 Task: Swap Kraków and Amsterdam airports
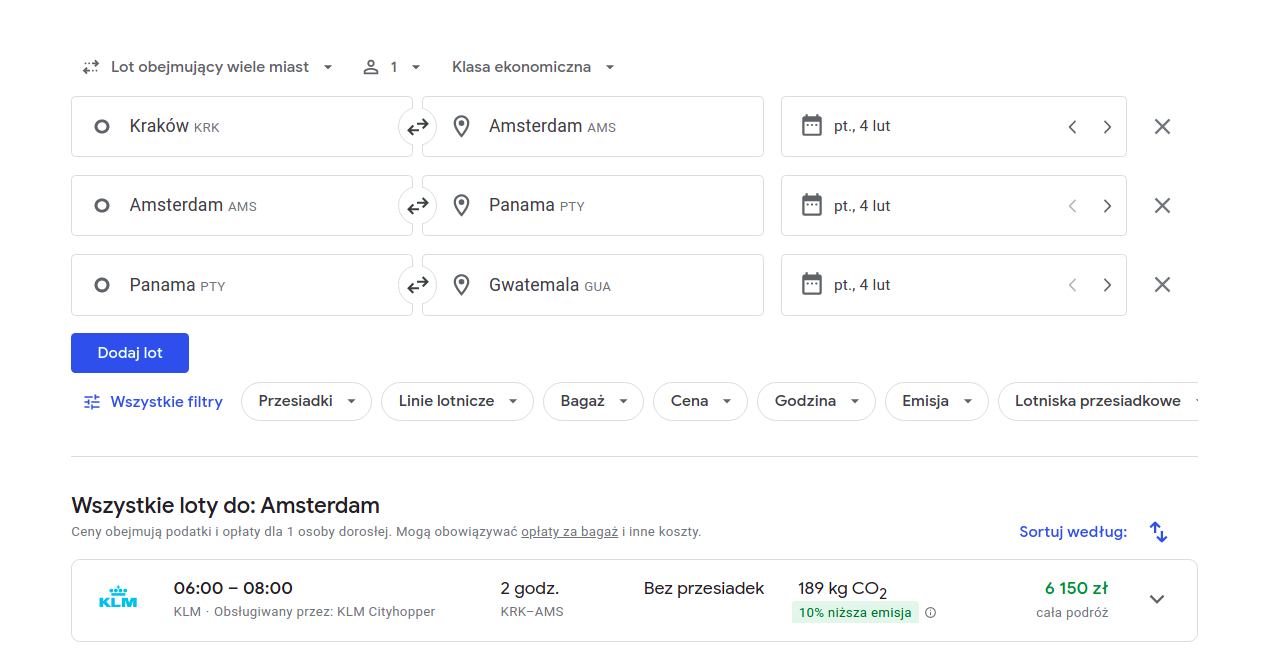click(x=417, y=127)
